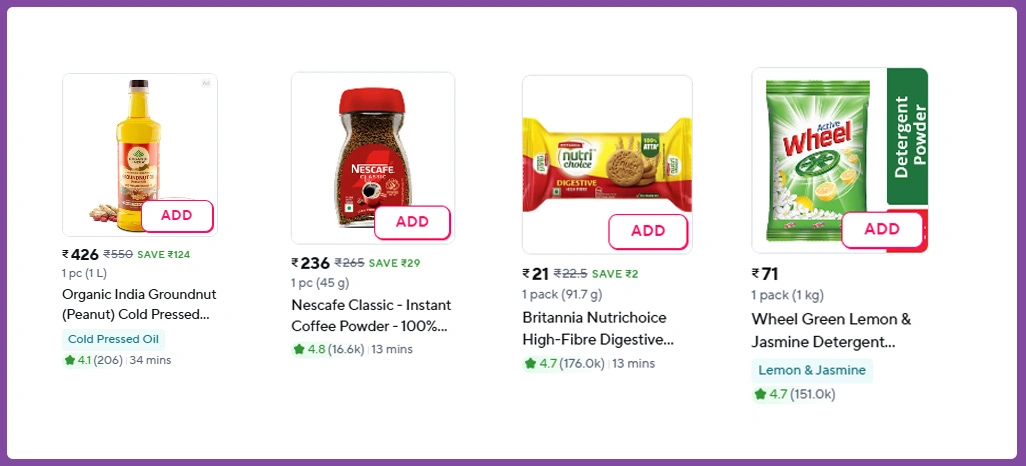Click the green star rating for Nutrichoice

530,363
